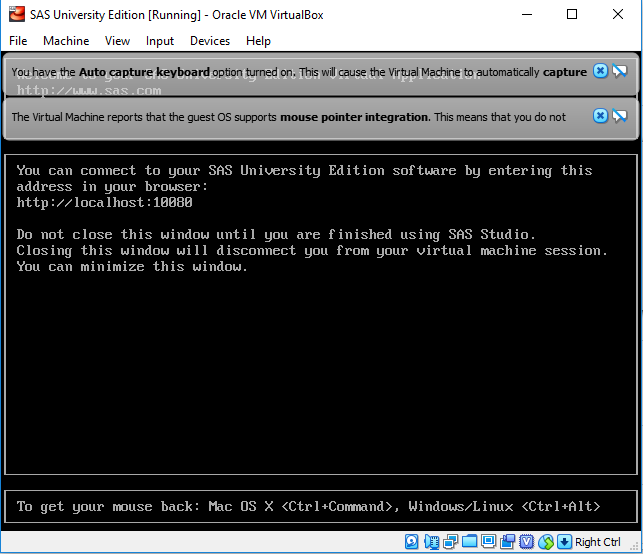Click the Right Ctrl host key label

597,542
